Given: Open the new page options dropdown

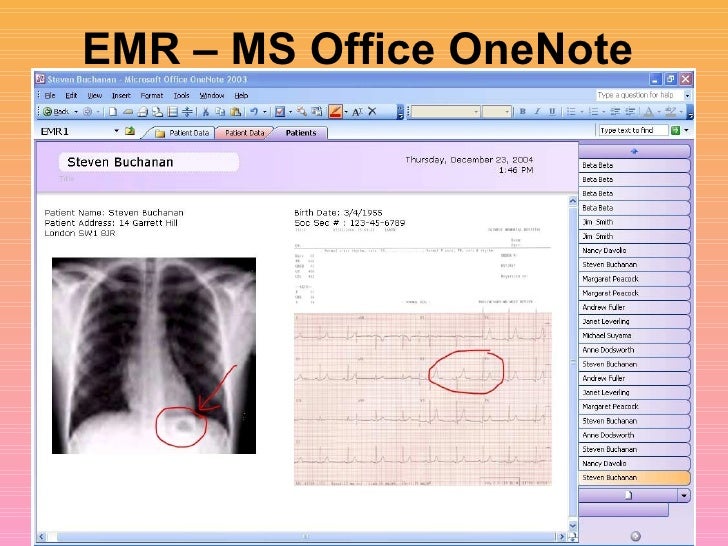Looking at the screenshot, I should [x=684, y=495].
